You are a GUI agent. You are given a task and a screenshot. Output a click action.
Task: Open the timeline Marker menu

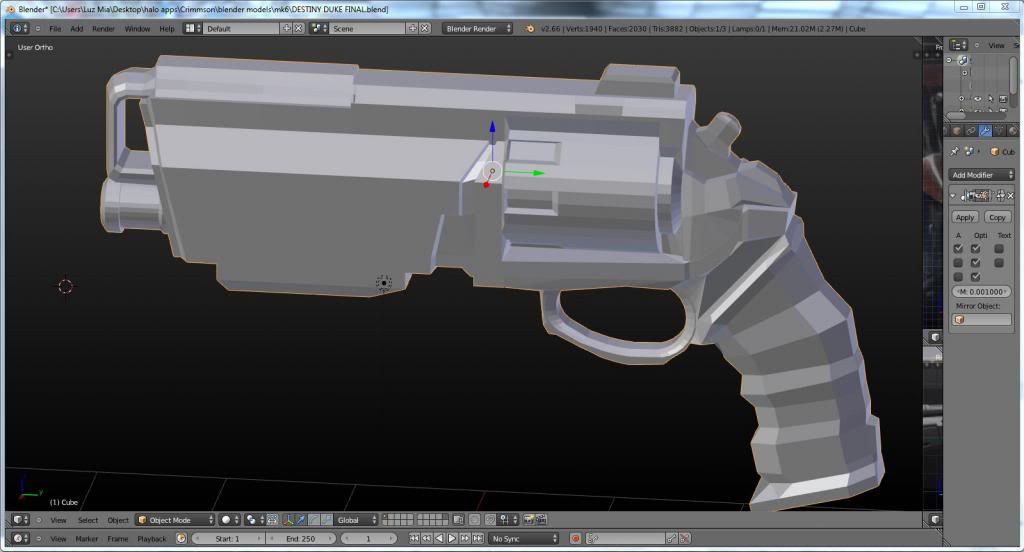pyautogui.click(x=86, y=539)
